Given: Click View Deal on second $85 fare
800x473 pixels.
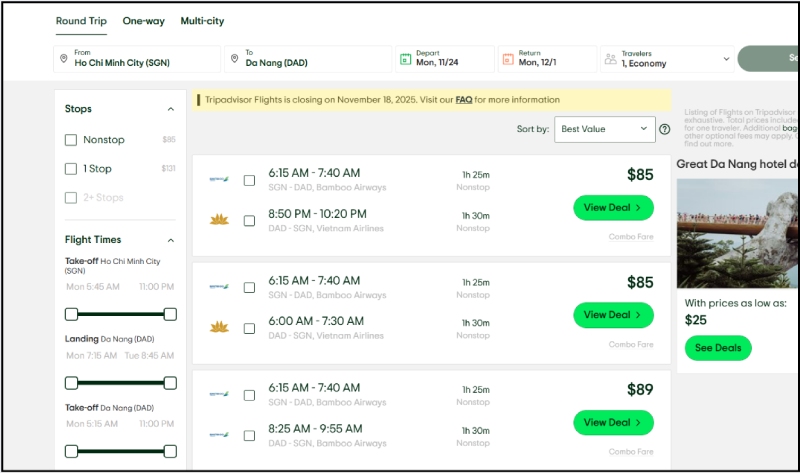Looking at the screenshot, I should tap(613, 315).
